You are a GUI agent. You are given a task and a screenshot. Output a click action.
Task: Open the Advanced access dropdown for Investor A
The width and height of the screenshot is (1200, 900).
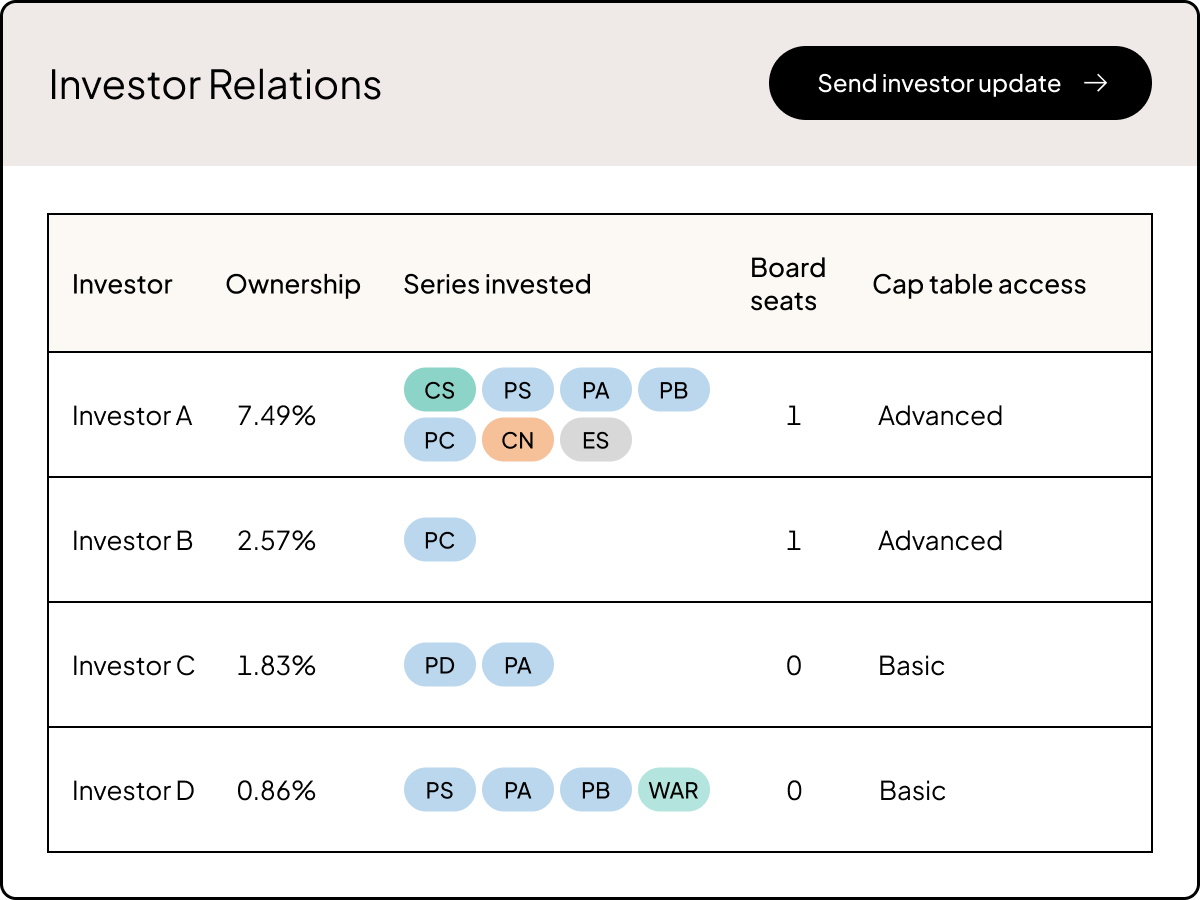click(x=940, y=416)
